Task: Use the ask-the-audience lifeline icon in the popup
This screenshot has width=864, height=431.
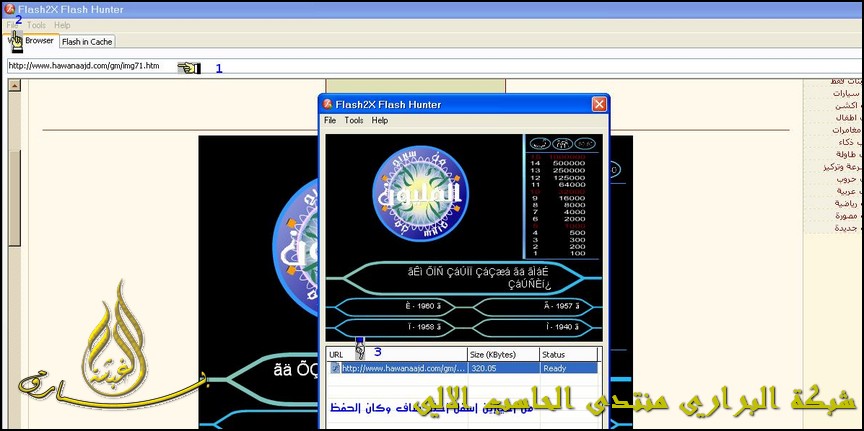Action: (x=563, y=144)
